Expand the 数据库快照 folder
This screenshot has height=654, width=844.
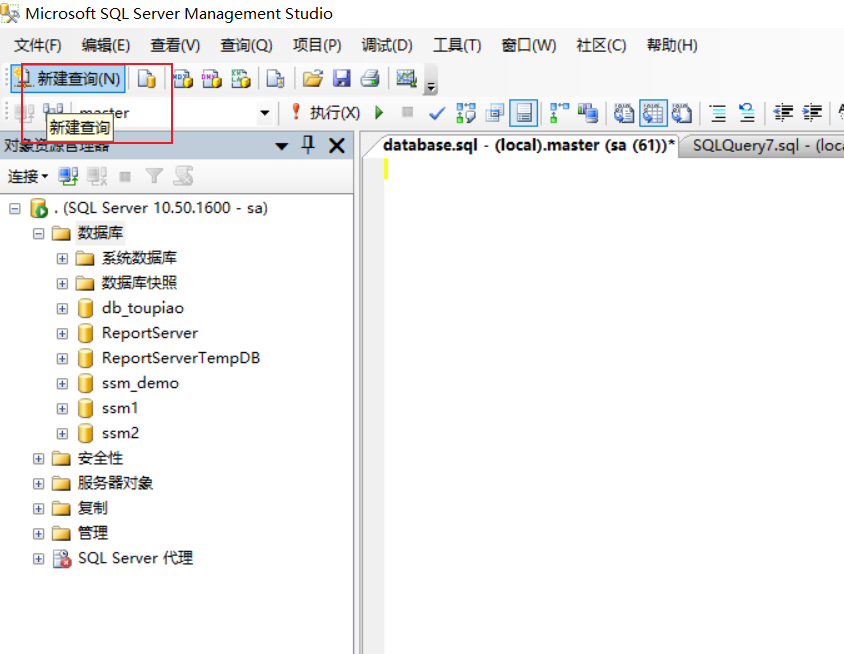coord(62,284)
